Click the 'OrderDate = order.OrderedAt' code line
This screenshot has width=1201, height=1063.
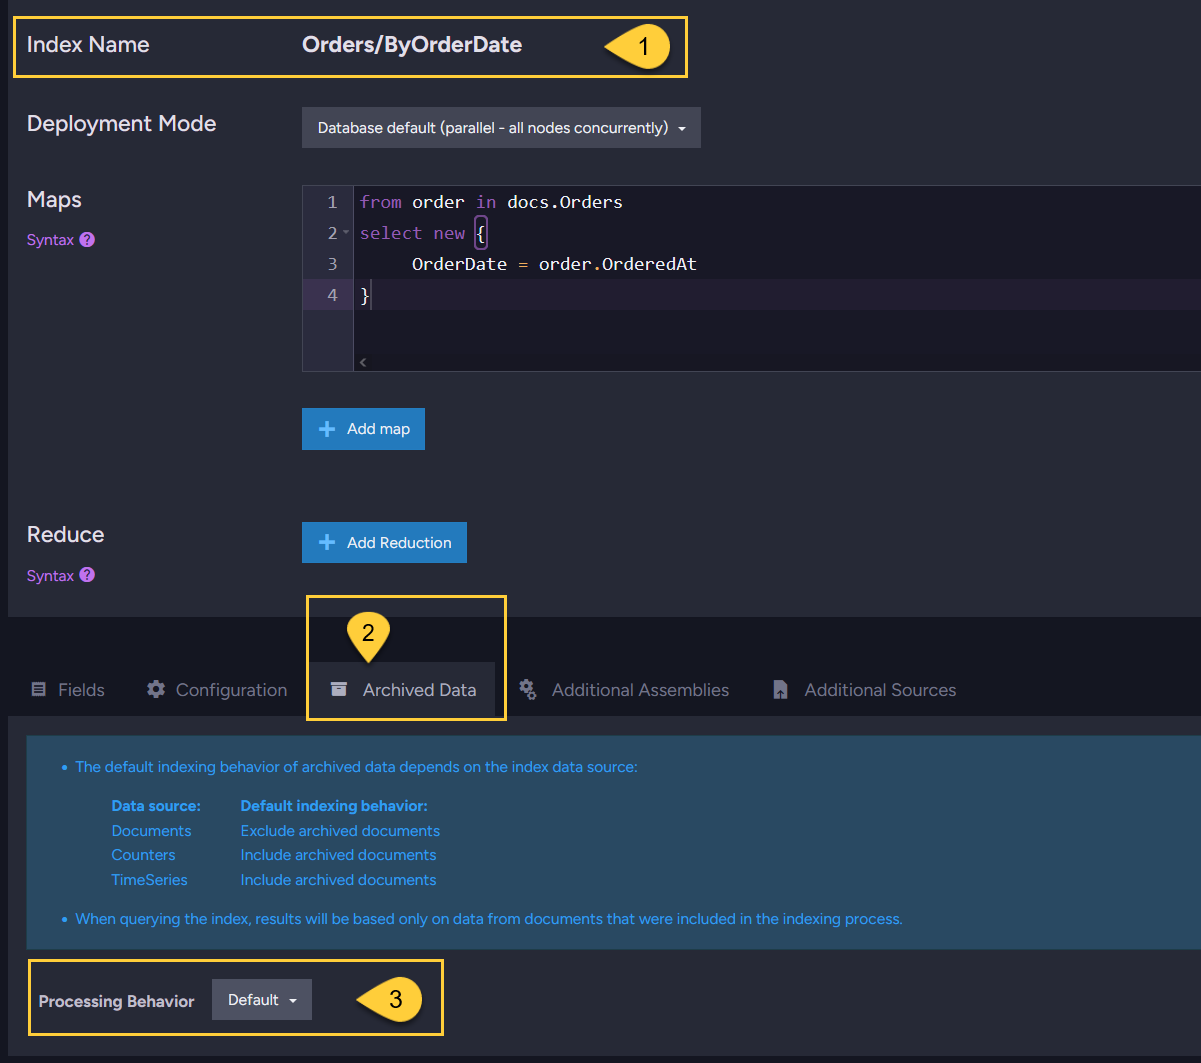point(554,264)
